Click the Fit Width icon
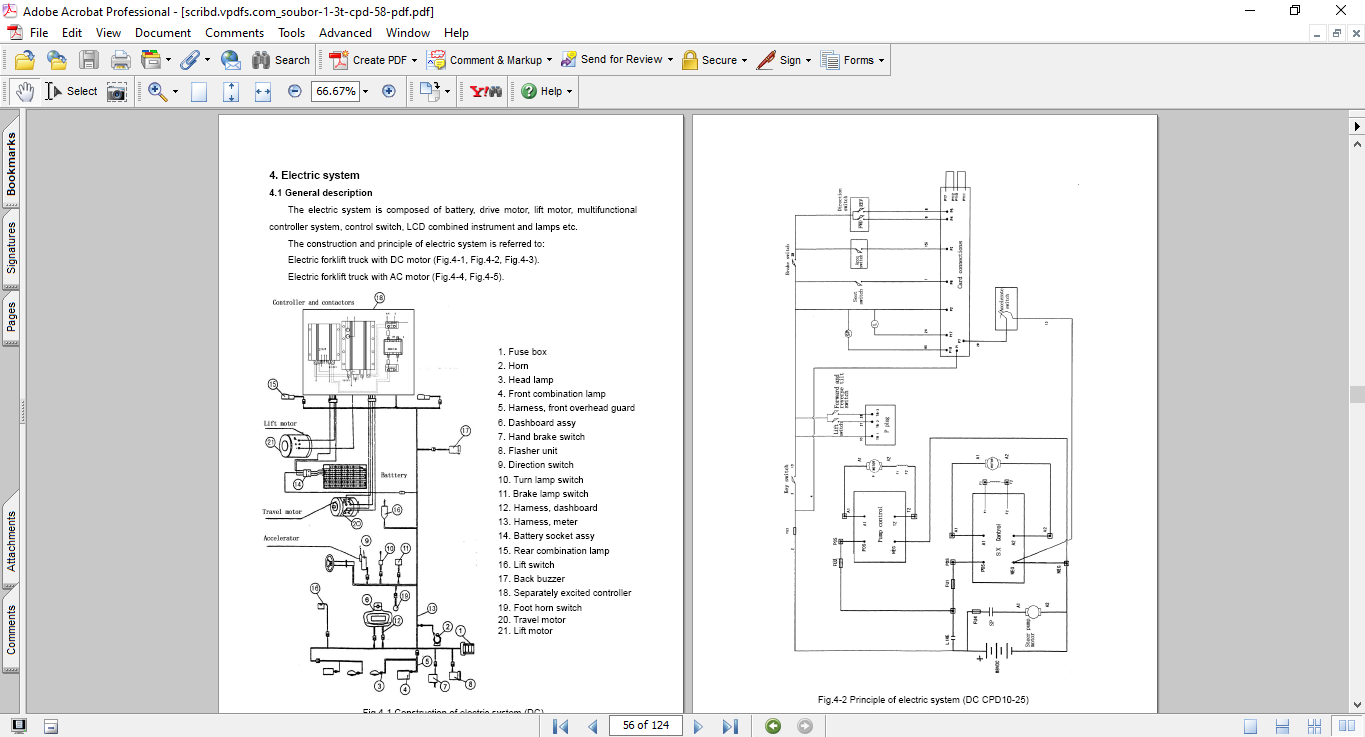Image resolution: width=1365 pixels, height=737 pixels. pos(263,91)
